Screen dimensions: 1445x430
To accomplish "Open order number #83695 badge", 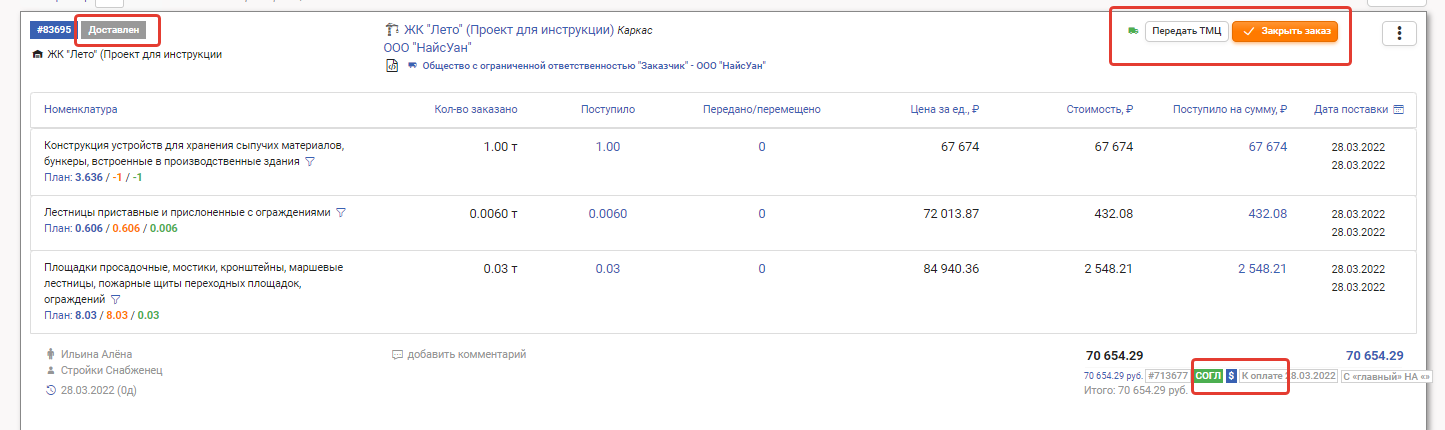I will pyautogui.click(x=54, y=30).
